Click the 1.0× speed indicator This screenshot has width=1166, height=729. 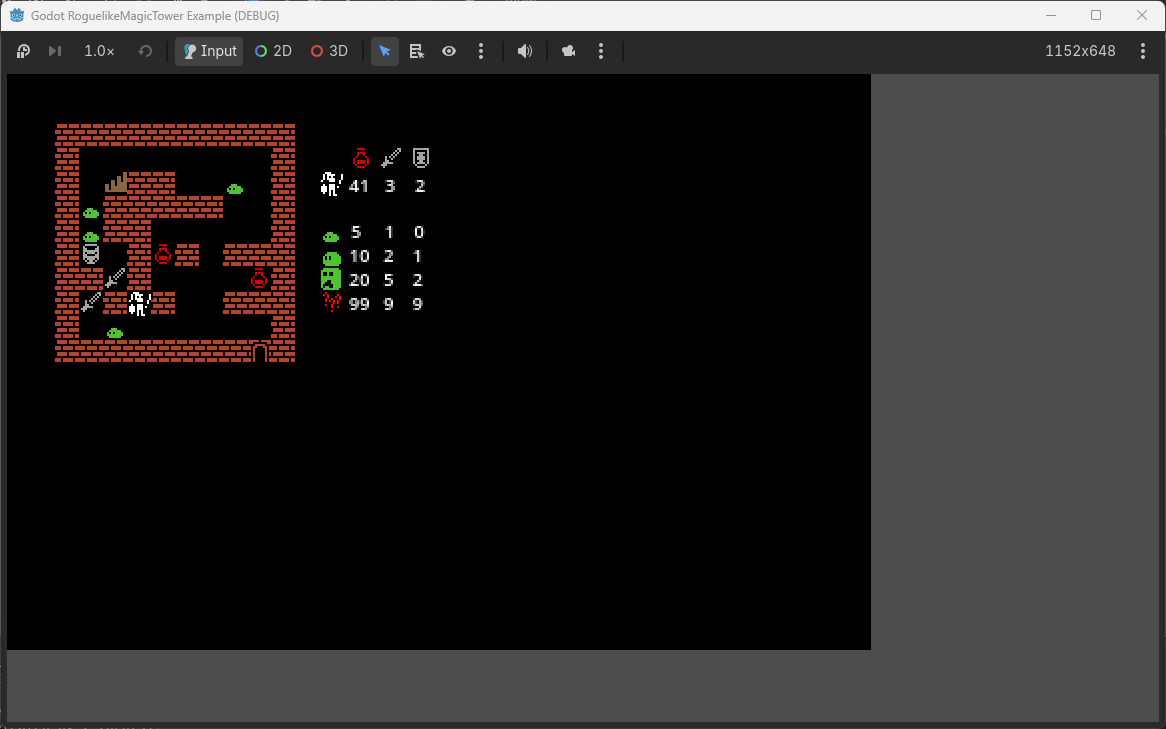[99, 51]
